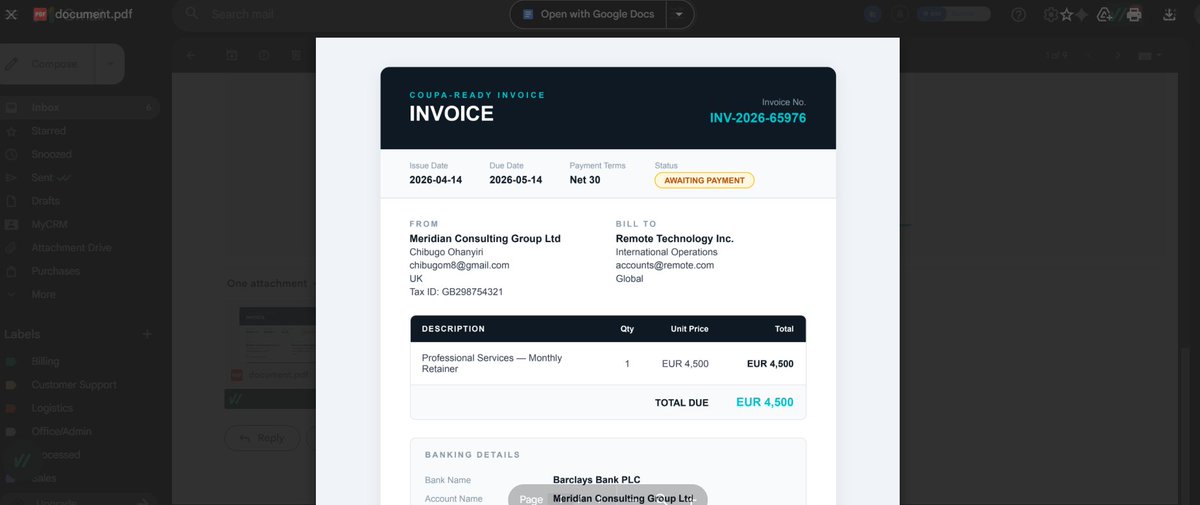Click the document.pdf title in the top bar
The image size is (1200, 505).
pos(93,15)
